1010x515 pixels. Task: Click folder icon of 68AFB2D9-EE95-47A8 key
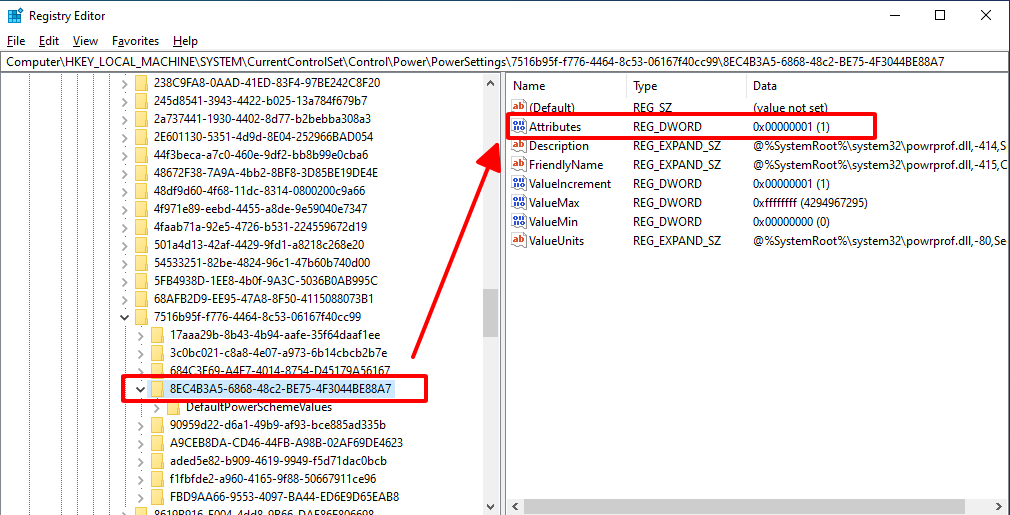(x=141, y=299)
